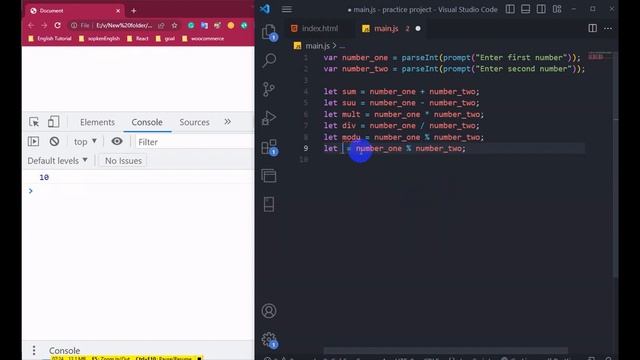Viewport: 640px width, 360px height.
Task: Show the console sidebar
Action: [x=33, y=142]
